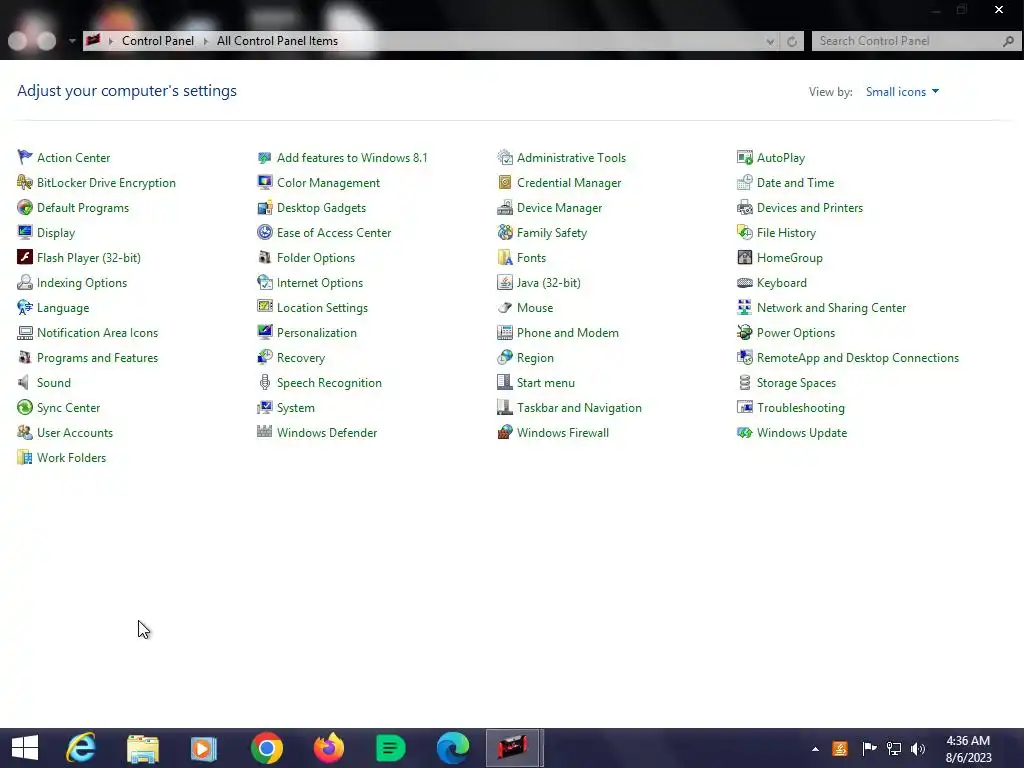The width and height of the screenshot is (1024, 768).
Task: Click the network icon in system tray
Action: click(x=893, y=748)
